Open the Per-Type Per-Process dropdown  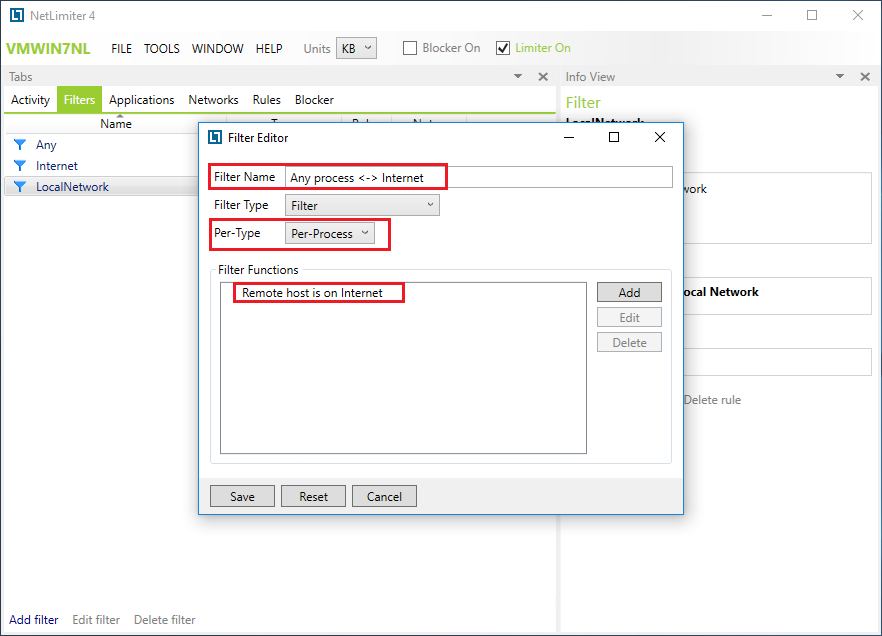[x=330, y=233]
